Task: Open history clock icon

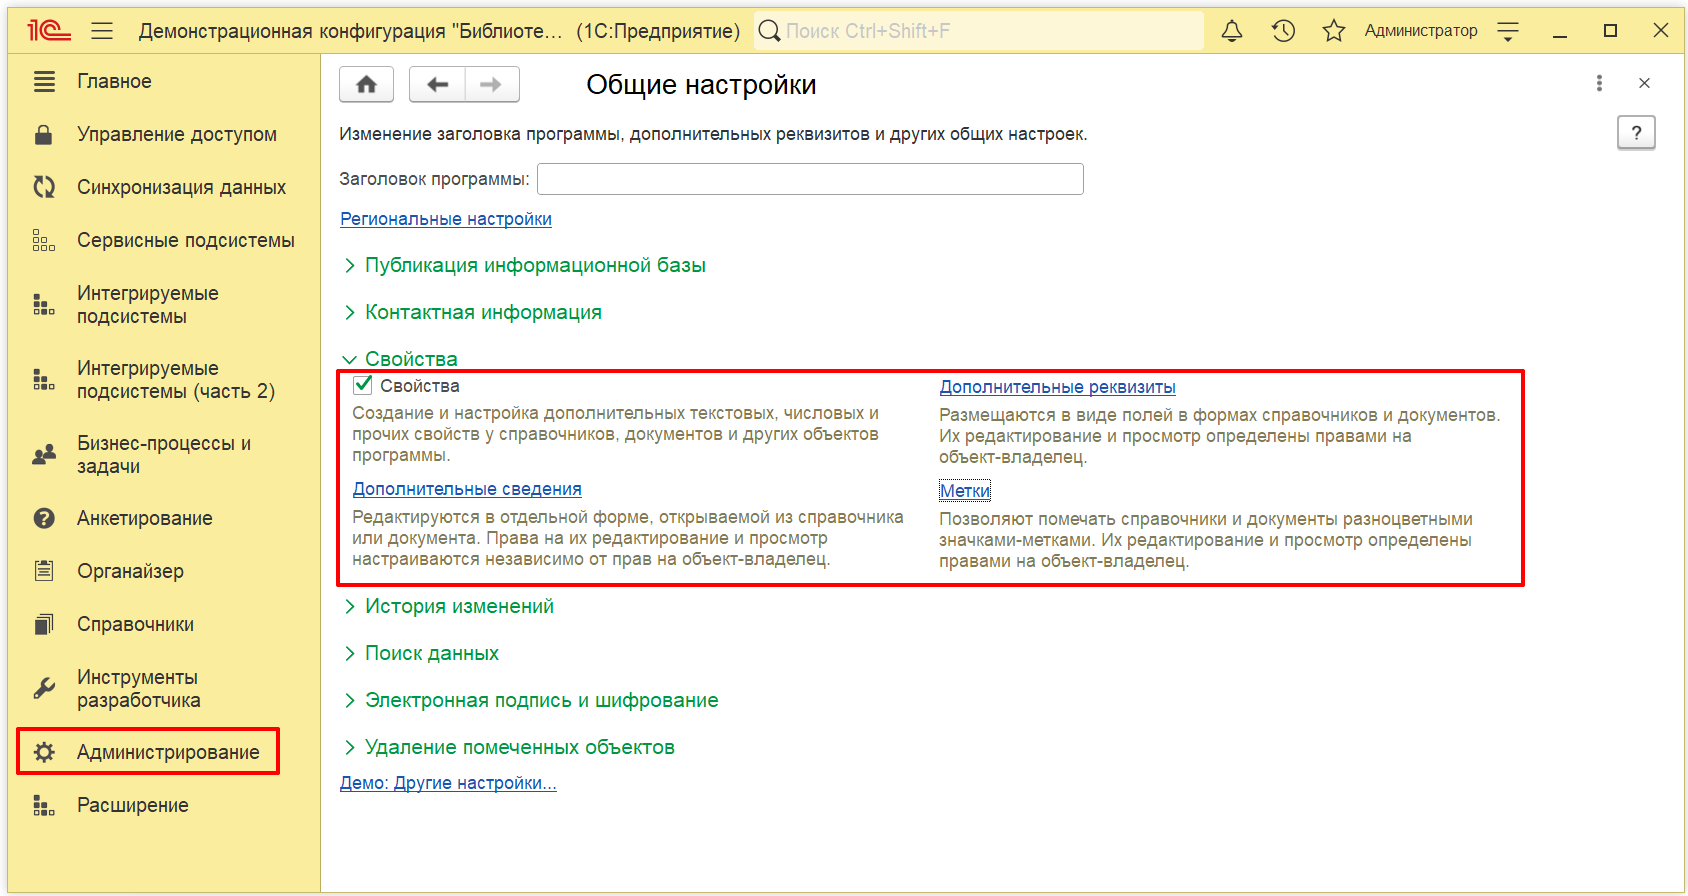Action: point(1284,31)
